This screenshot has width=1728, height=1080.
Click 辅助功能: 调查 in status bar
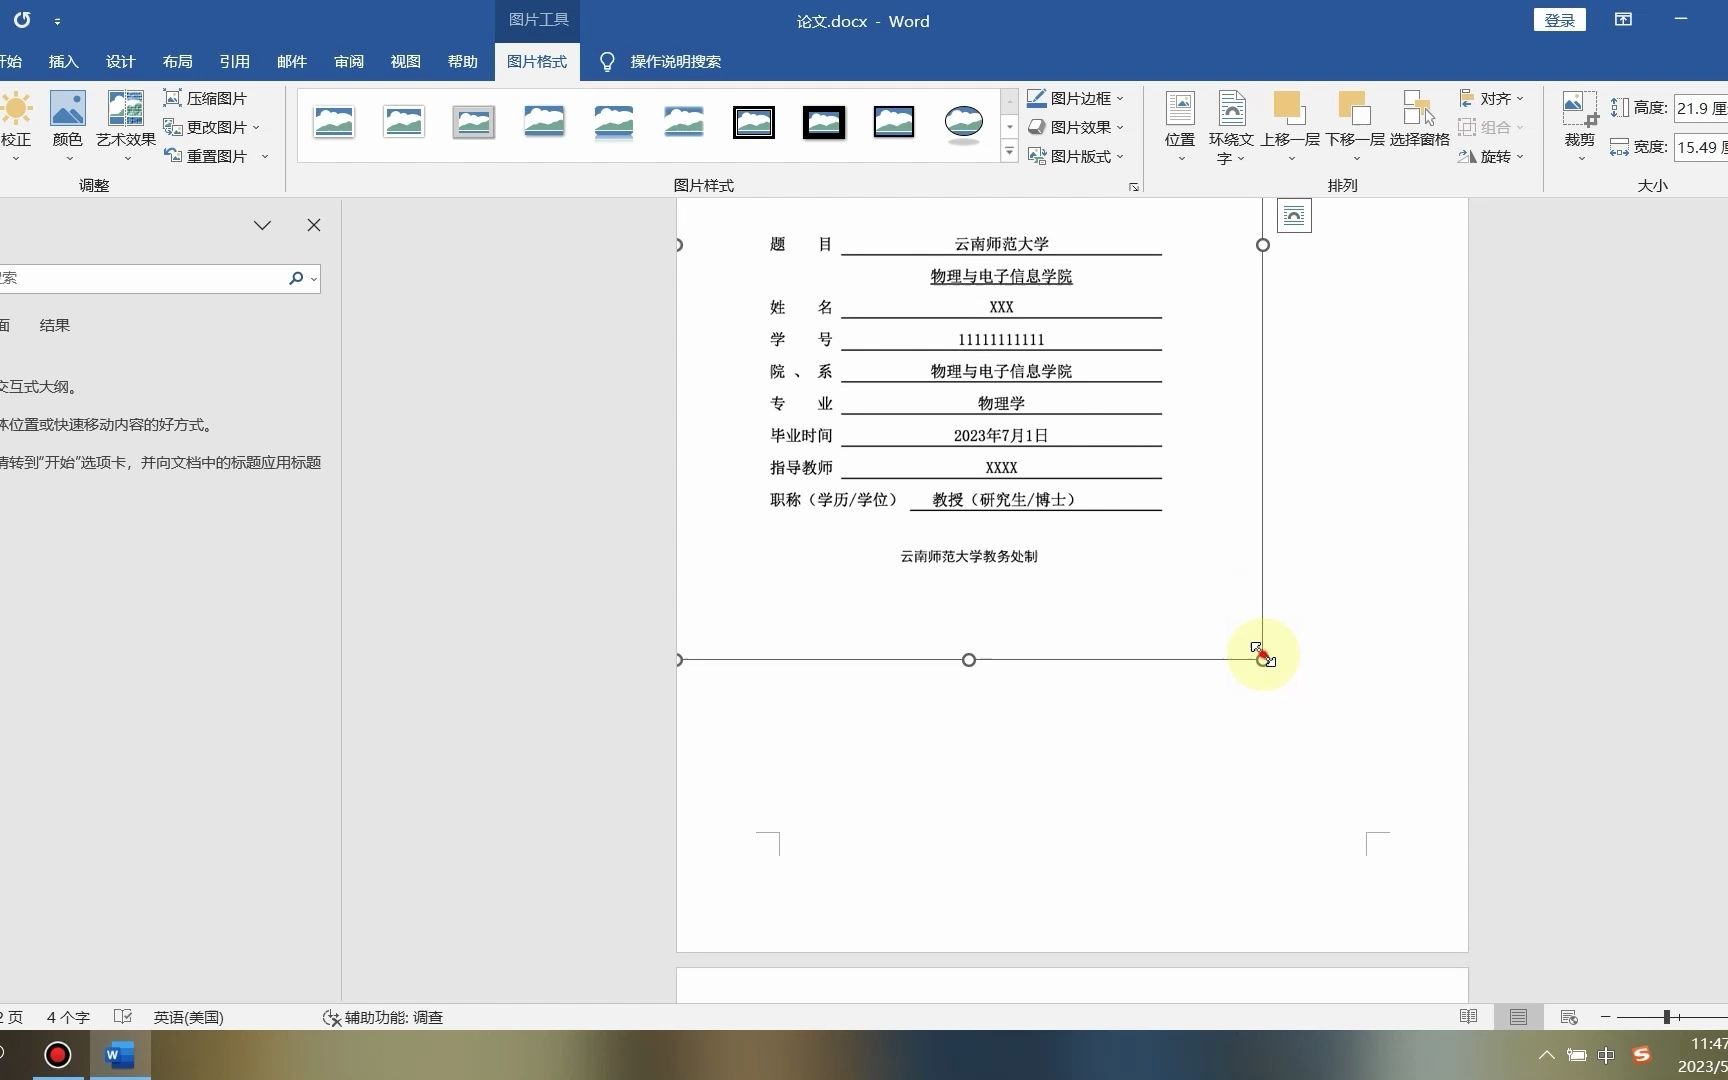tap(381, 1017)
